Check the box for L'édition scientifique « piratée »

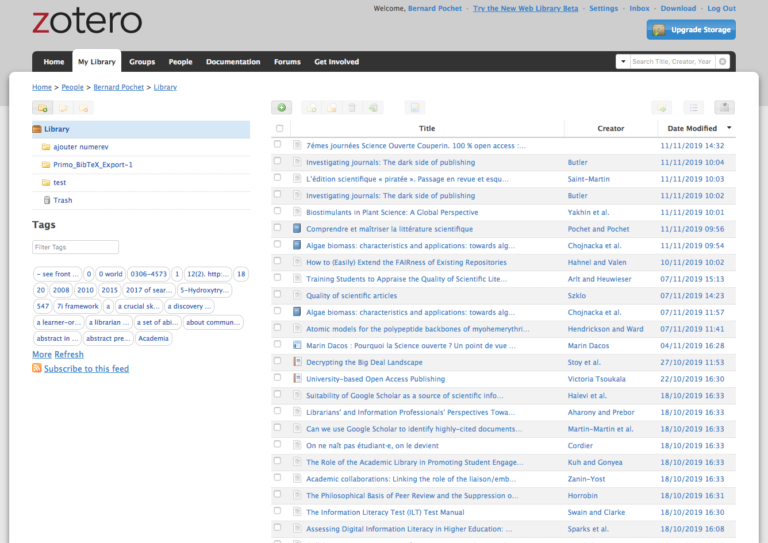point(278,177)
